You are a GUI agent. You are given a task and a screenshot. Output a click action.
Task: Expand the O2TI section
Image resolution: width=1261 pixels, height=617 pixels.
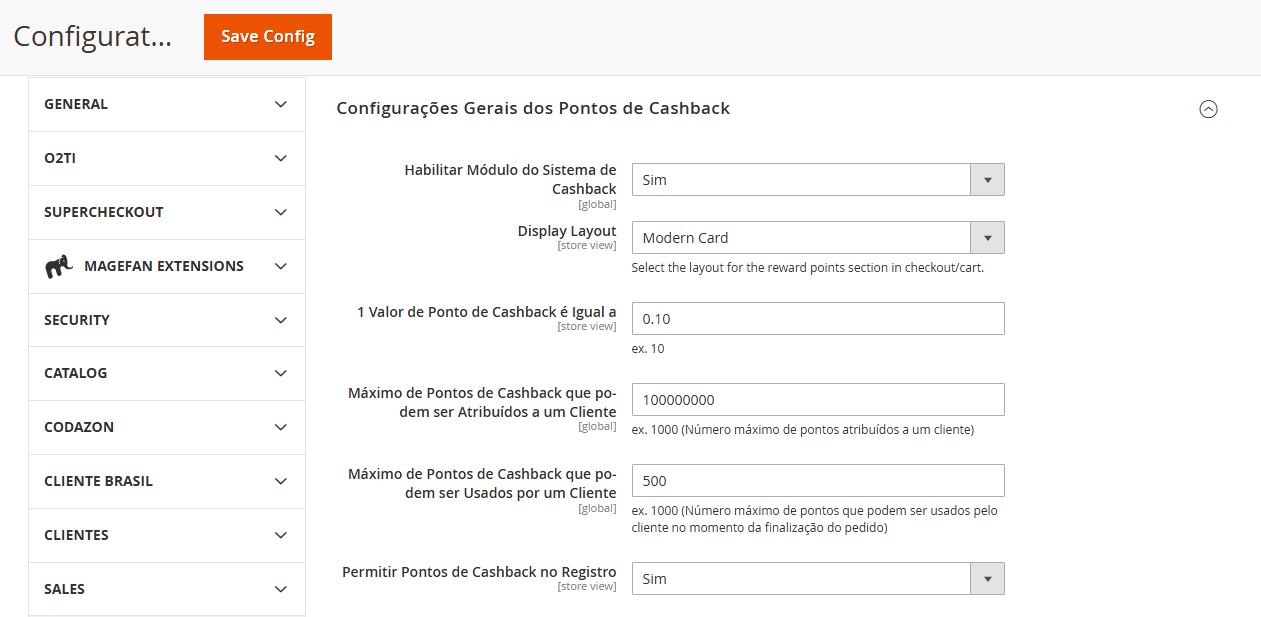pos(166,158)
